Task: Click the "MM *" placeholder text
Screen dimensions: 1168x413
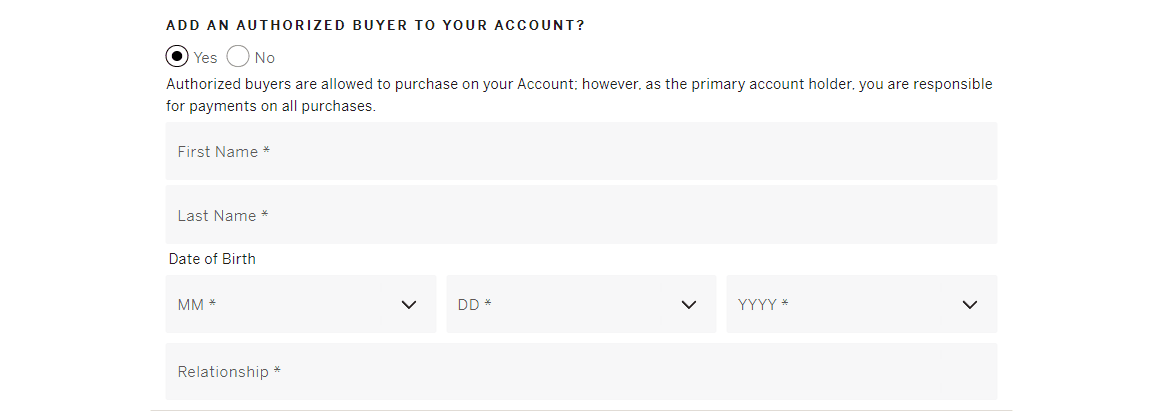Action: click(197, 305)
